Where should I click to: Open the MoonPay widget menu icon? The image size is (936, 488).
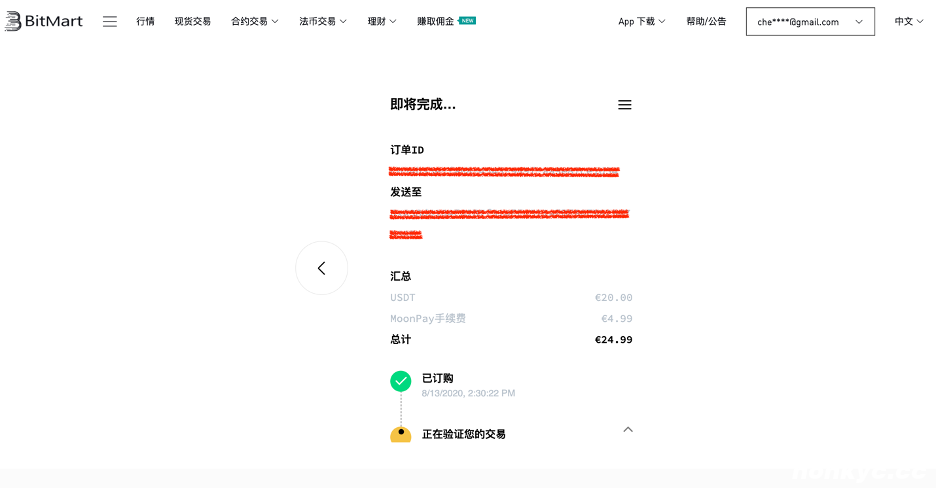tap(624, 105)
